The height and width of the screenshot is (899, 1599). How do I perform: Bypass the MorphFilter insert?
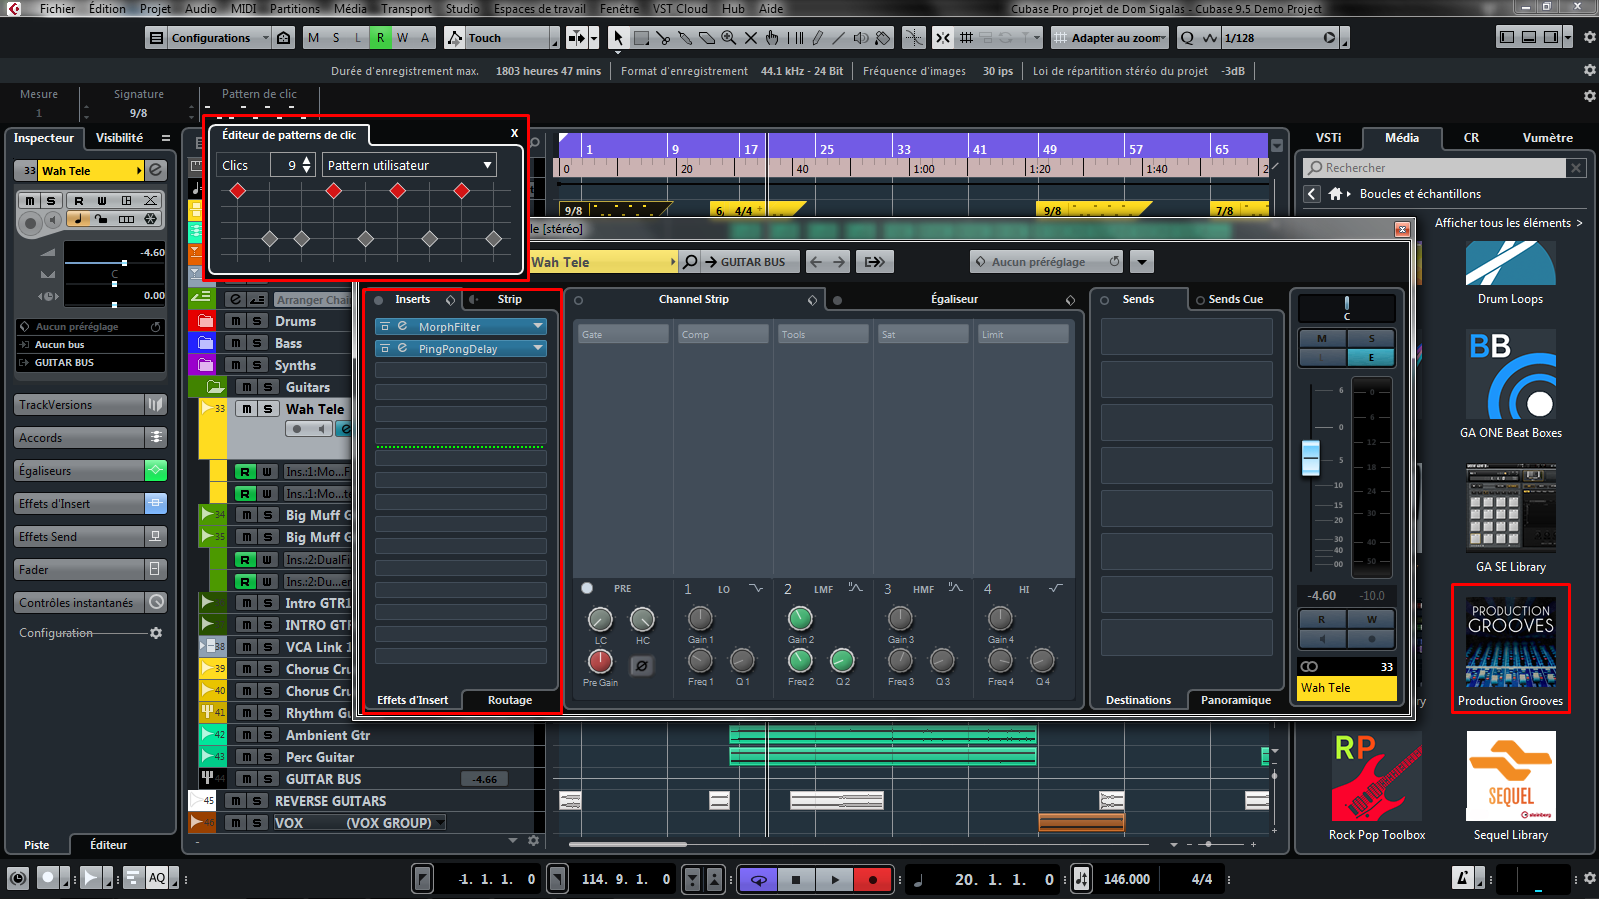385,327
